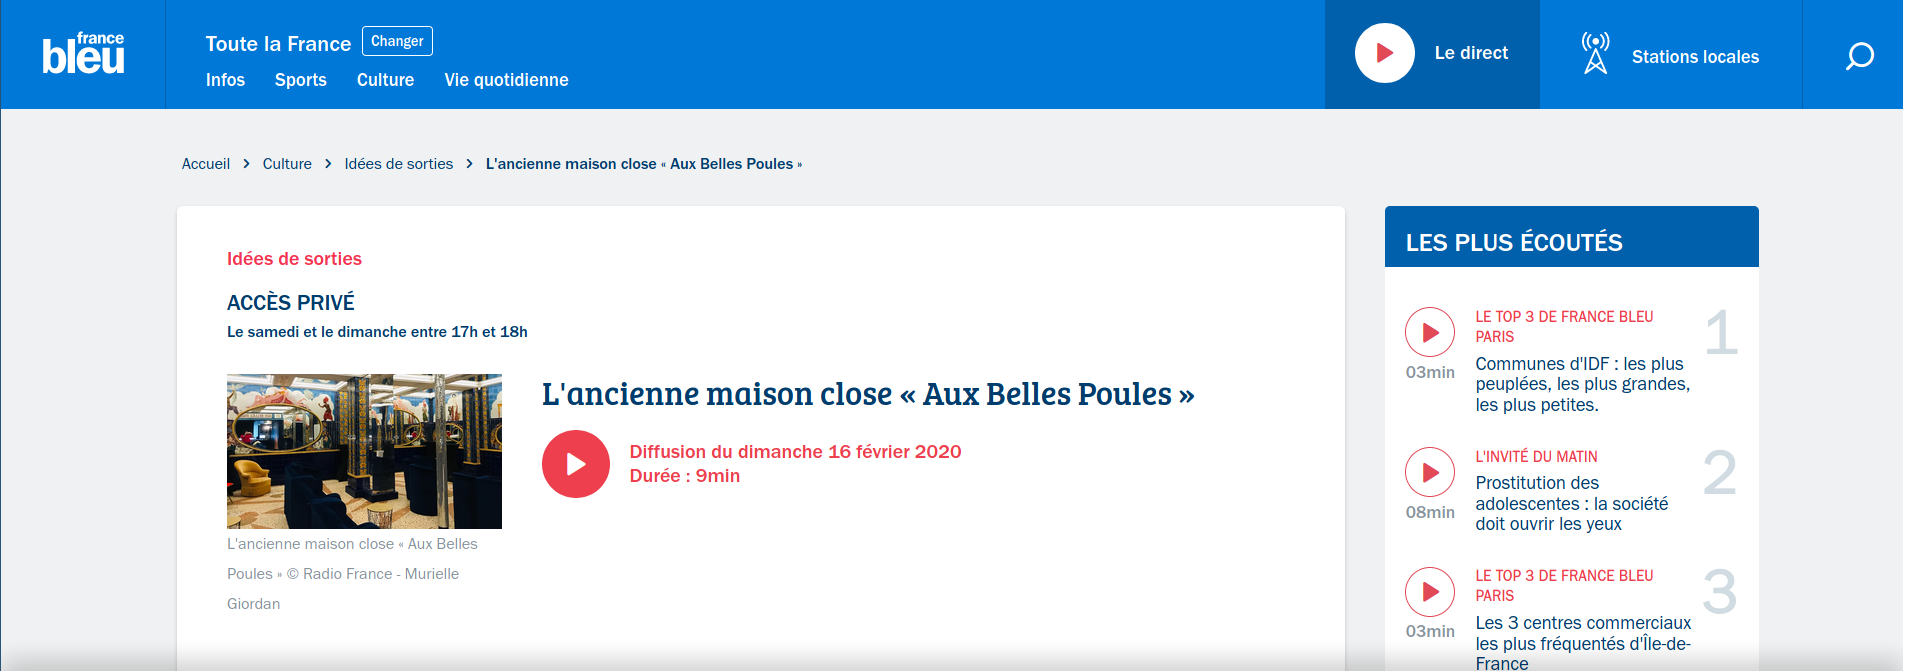The image size is (1906, 671).
Task: Open the Infos menu
Action: (x=225, y=80)
